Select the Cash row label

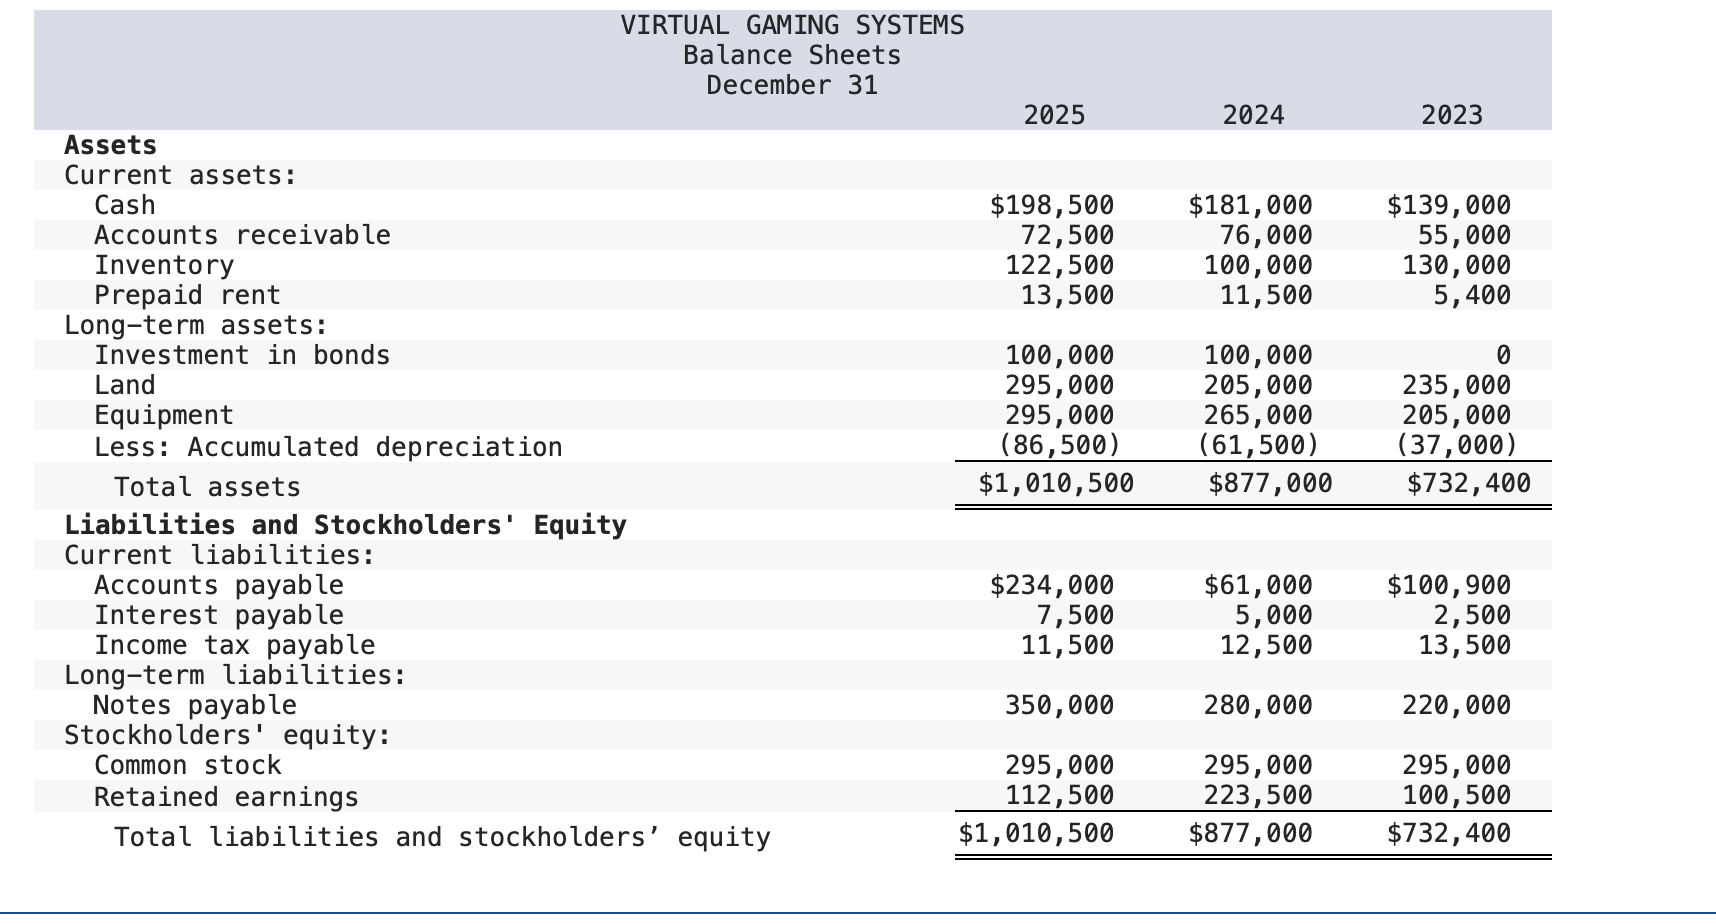[125, 205]
